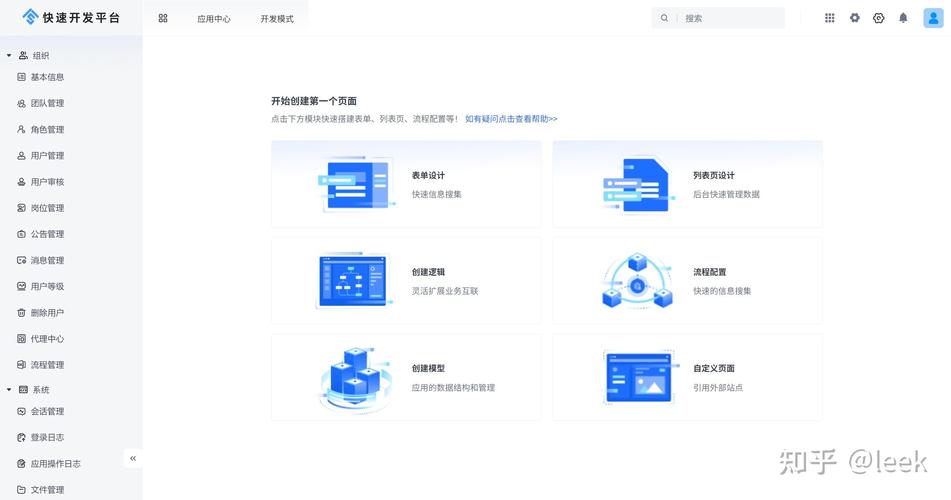Screen dimensions: 951x500
Task: Click the 删除用户 trash icon
Action: coord(21,312)
